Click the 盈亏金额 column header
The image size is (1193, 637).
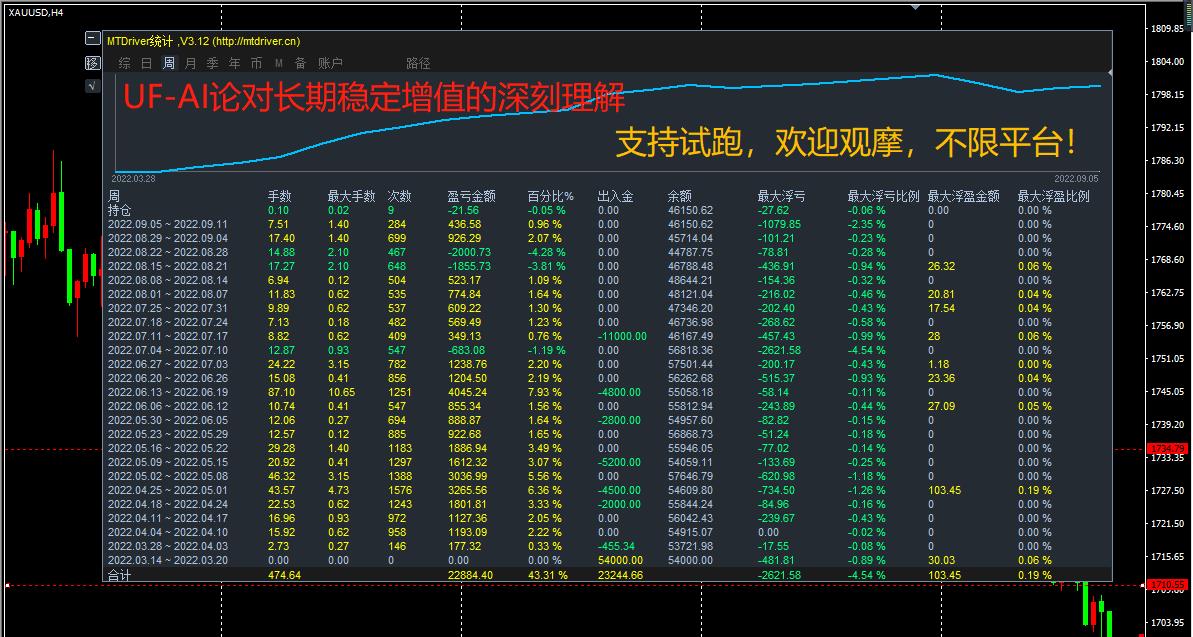point(472,196)
